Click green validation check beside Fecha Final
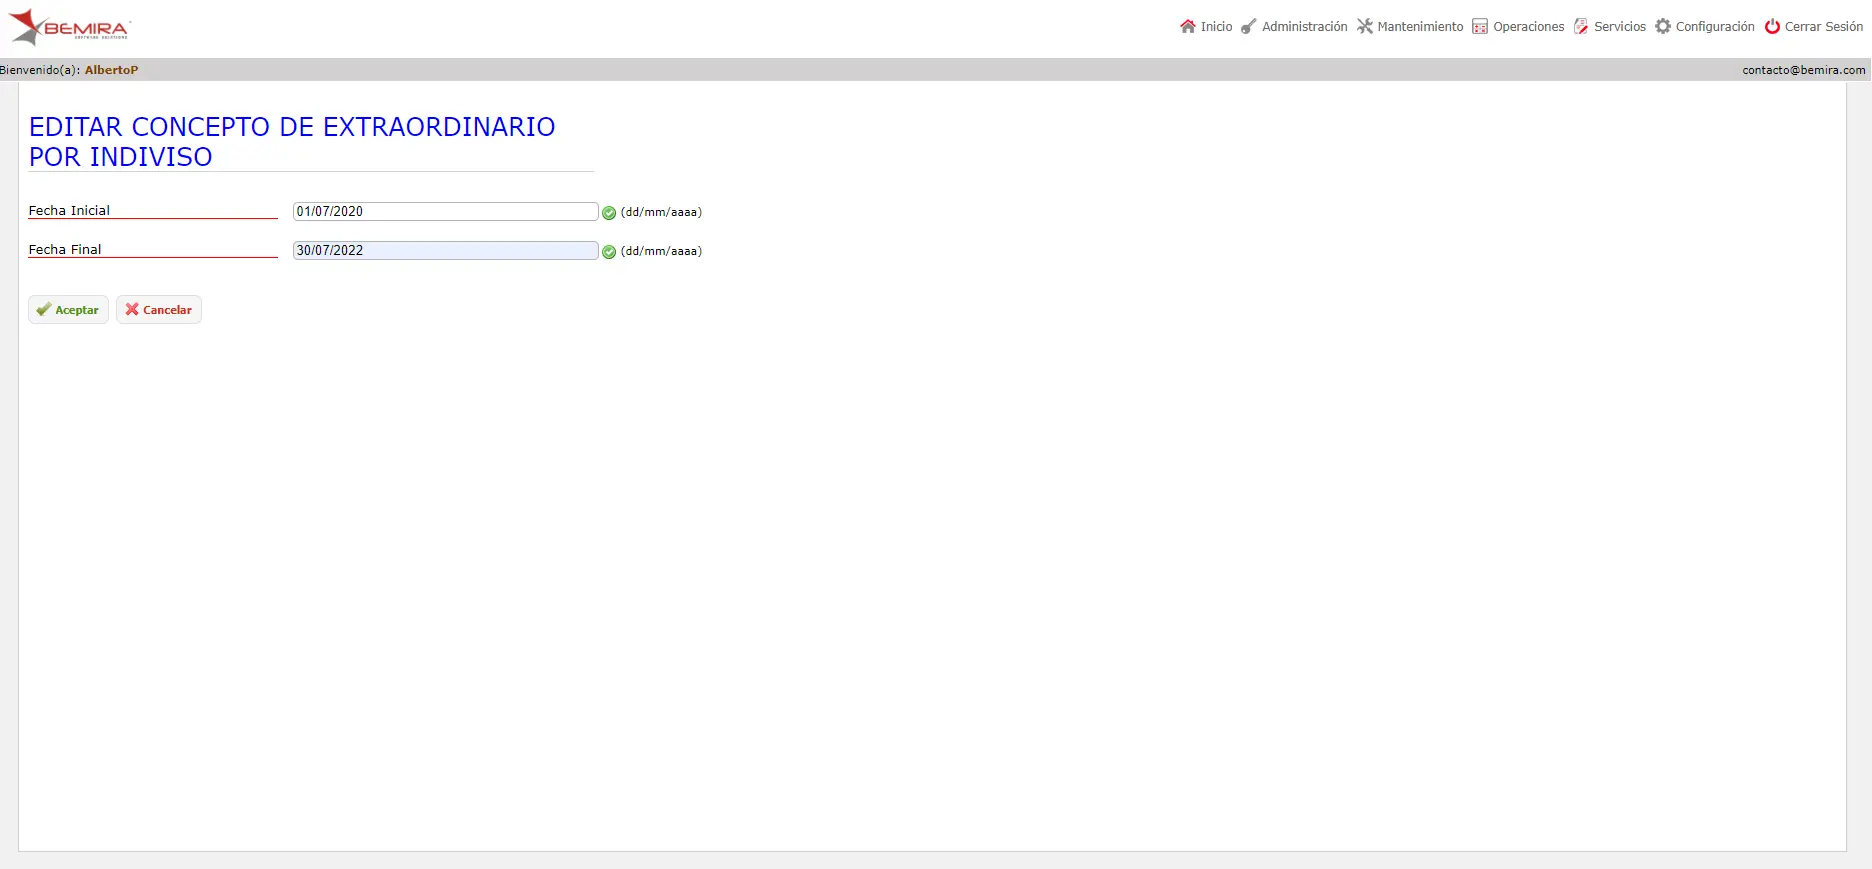1872x869 pixels. [609, 252]
